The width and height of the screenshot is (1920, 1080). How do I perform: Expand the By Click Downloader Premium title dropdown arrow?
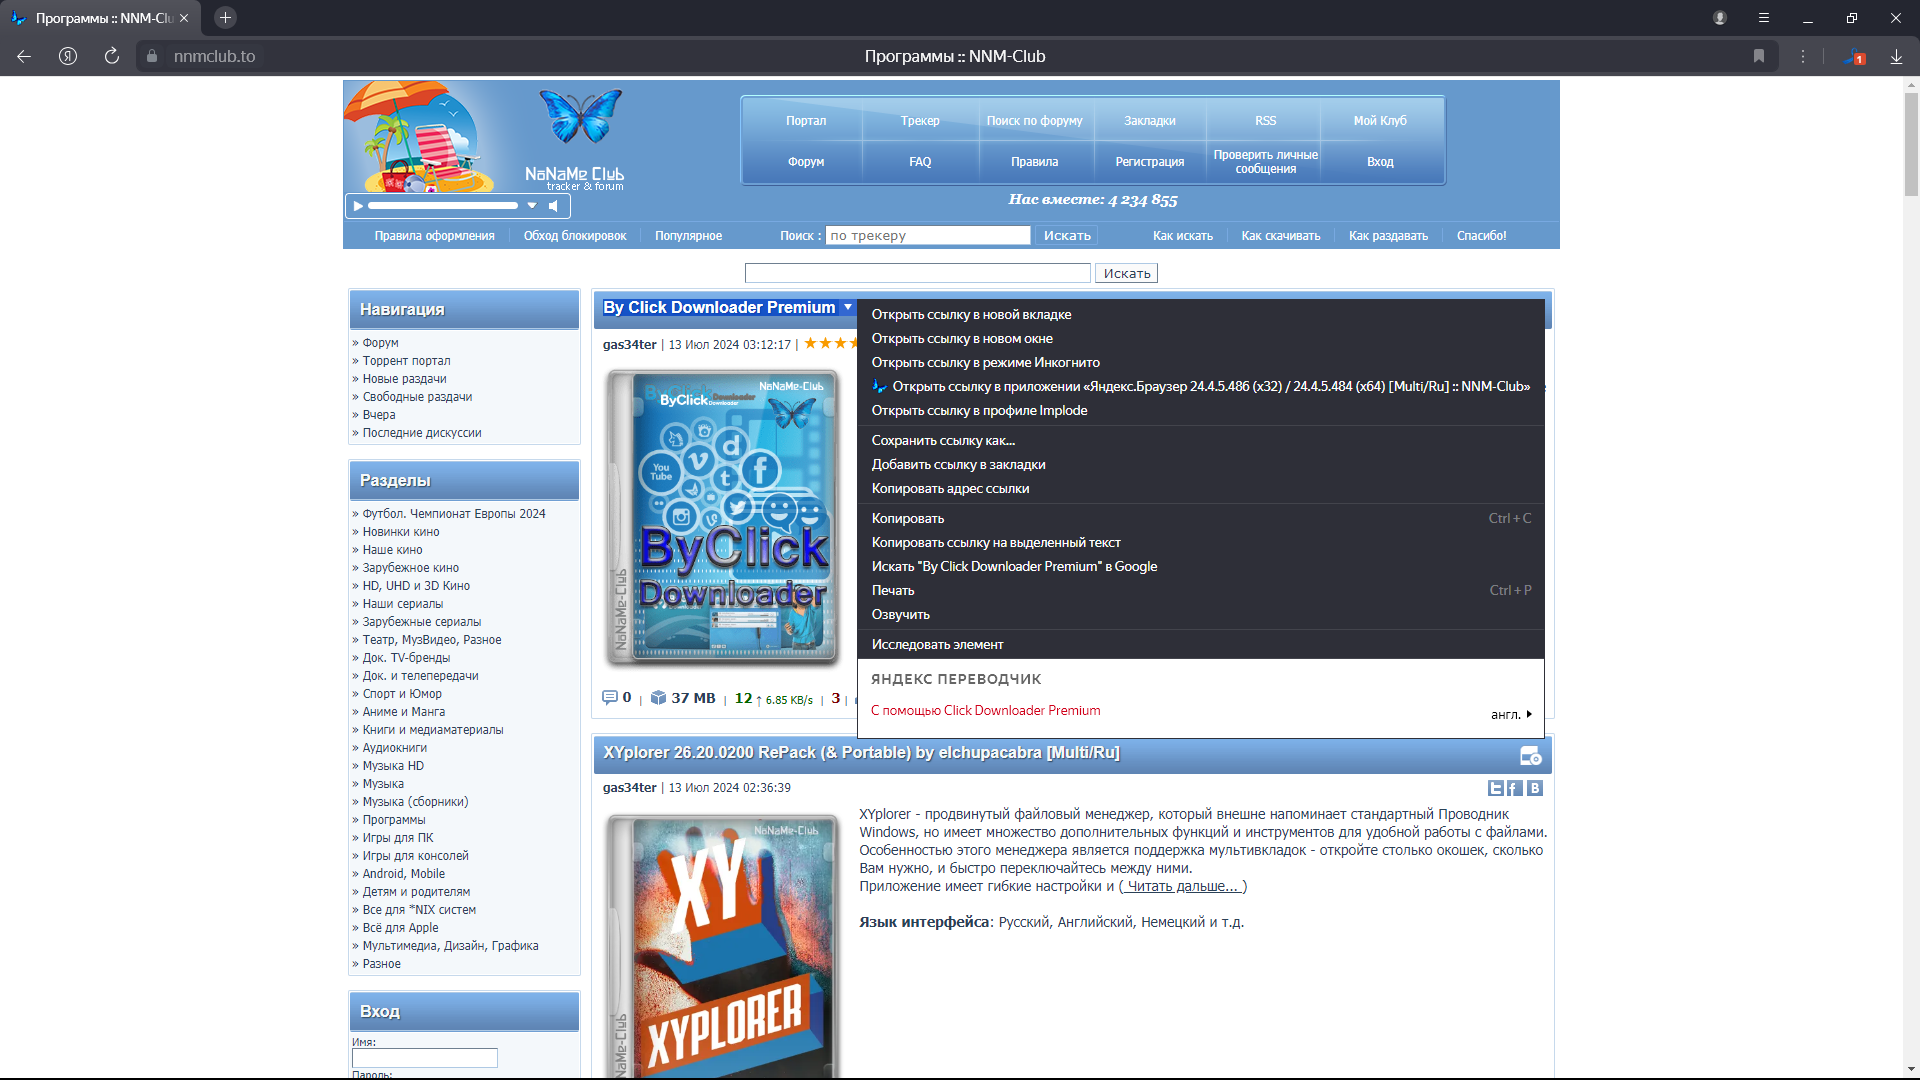(848, 307)
